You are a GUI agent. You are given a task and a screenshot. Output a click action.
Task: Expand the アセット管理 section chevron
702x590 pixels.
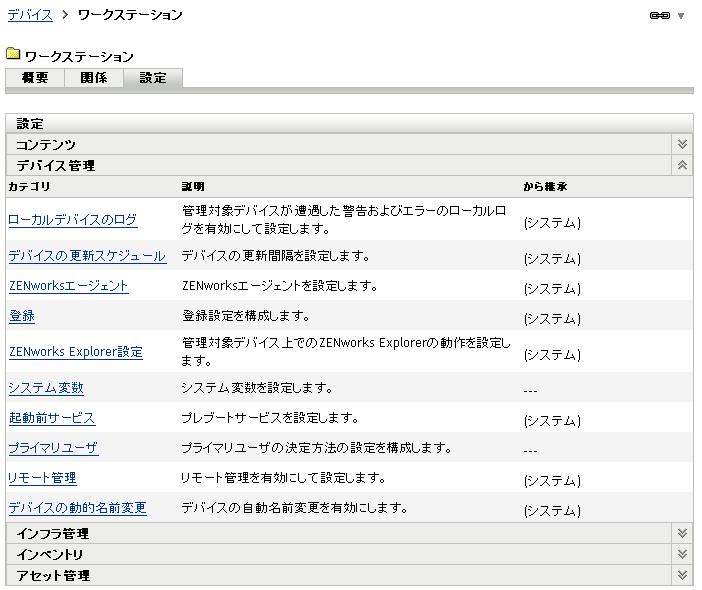pos(682,575)
